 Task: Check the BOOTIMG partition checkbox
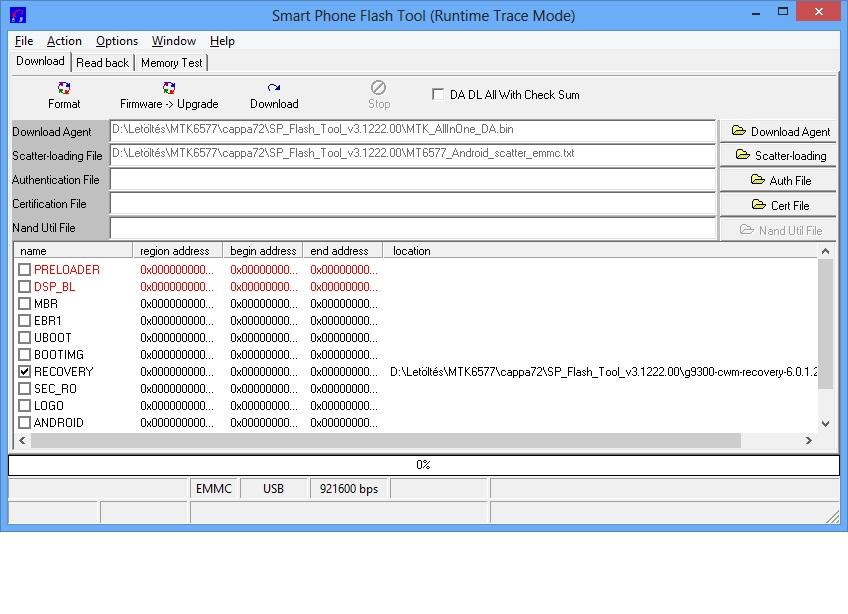24,355
